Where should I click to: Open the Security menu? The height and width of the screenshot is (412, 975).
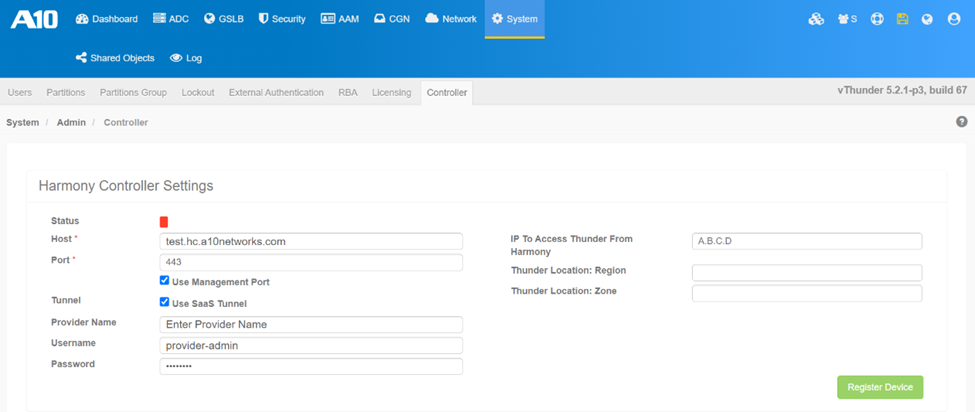[x=282, y=19]
